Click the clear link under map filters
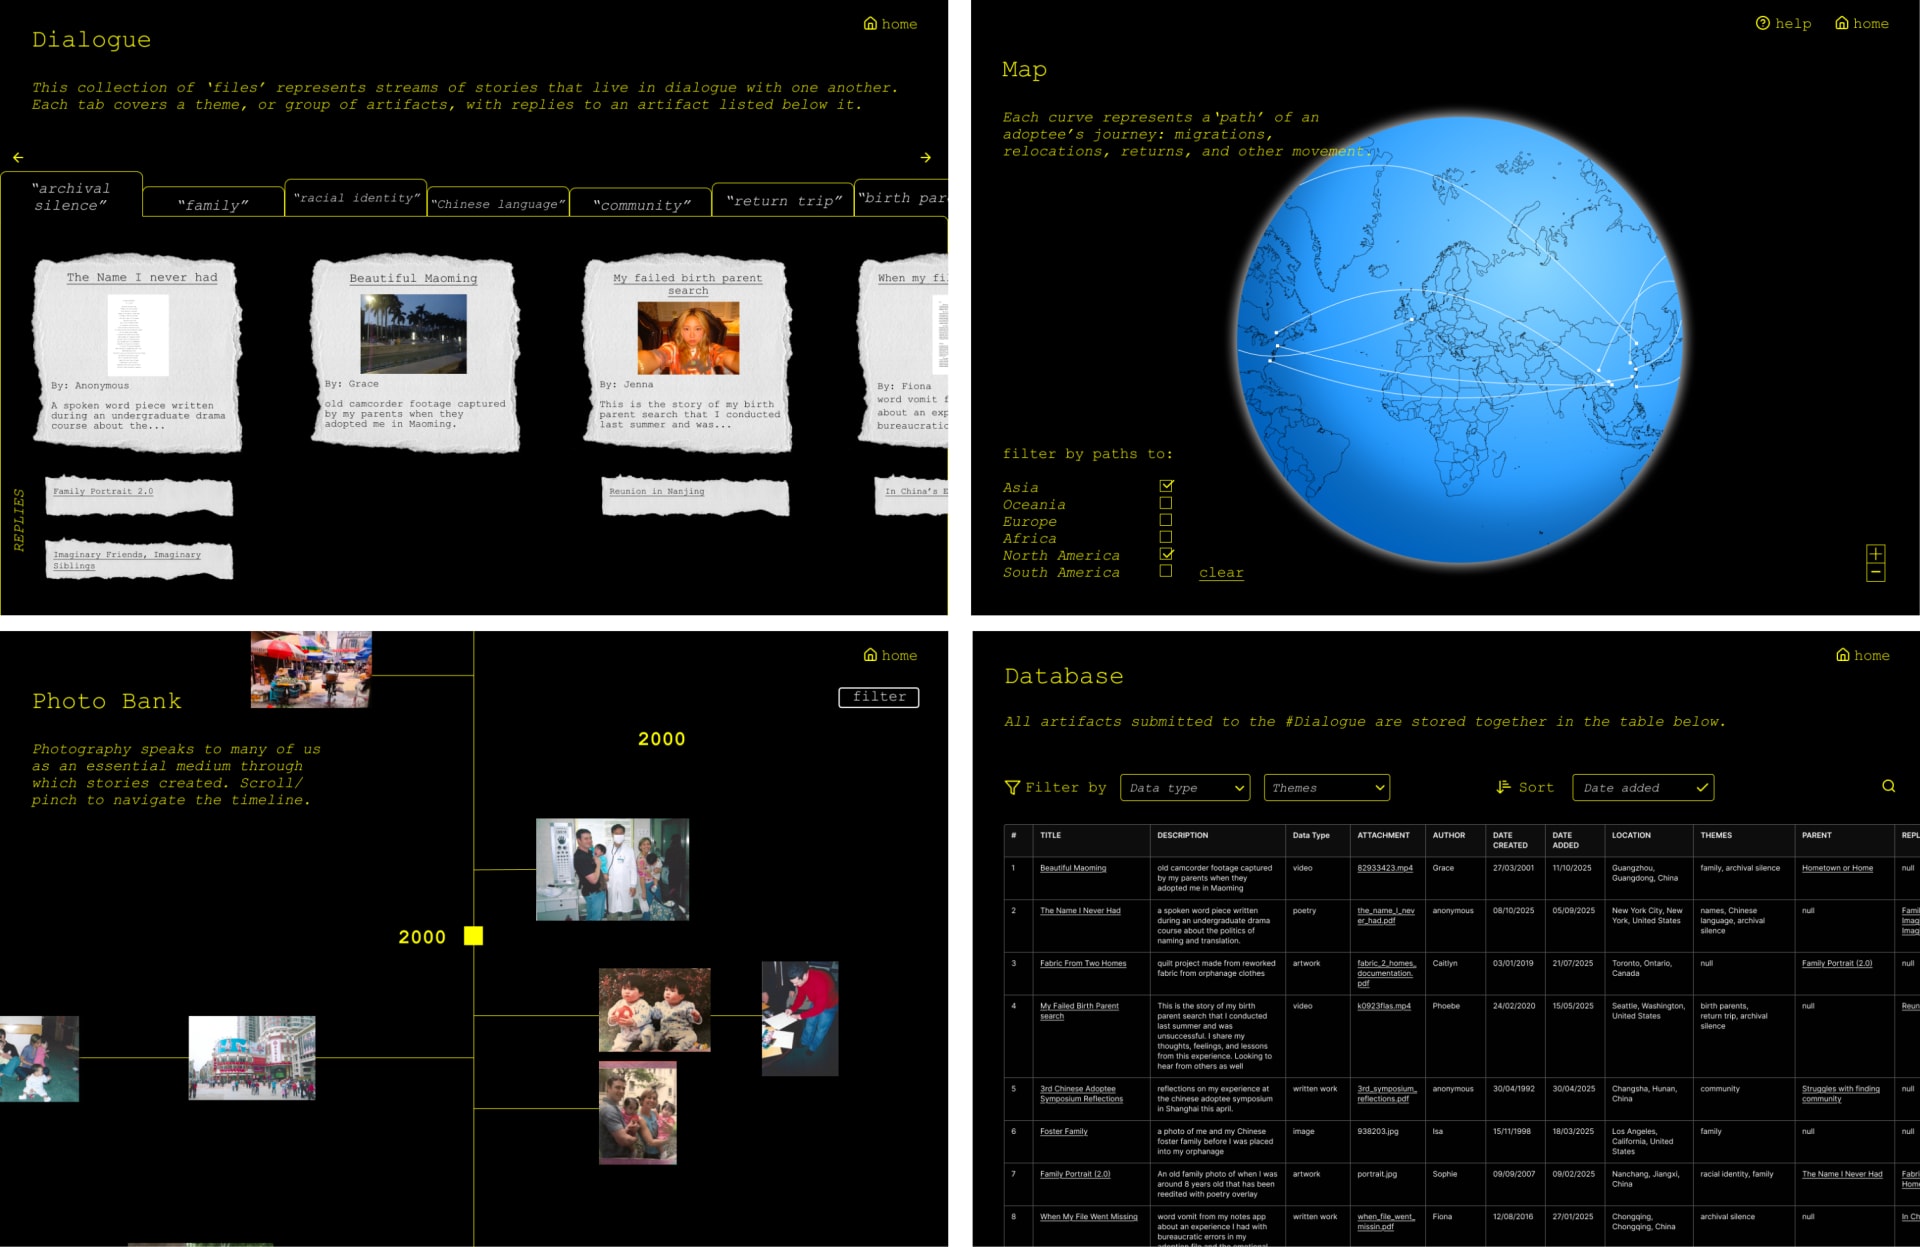 pyautogui.click(x=1221, y=573)
